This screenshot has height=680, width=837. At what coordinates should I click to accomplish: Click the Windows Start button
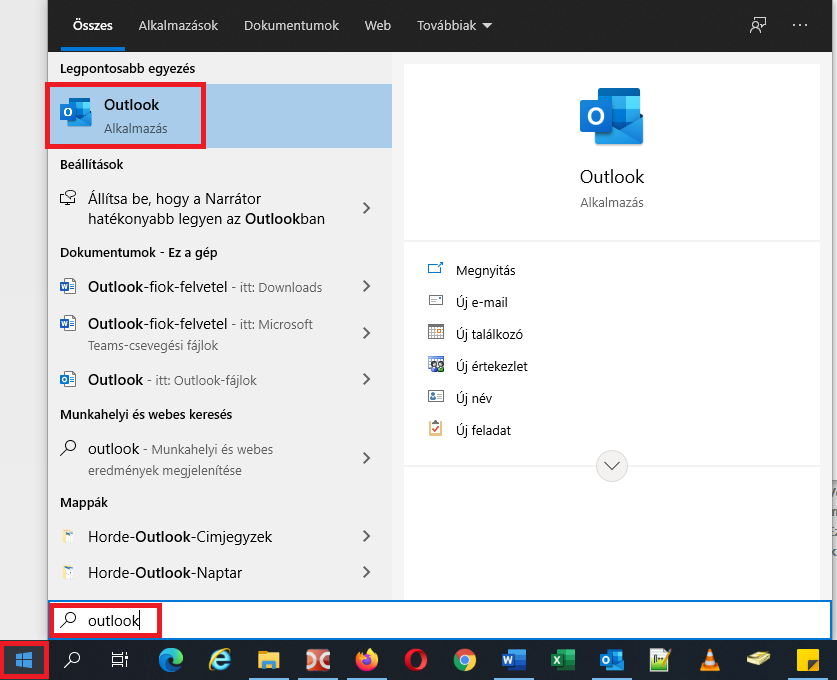[x=24, y=660]
